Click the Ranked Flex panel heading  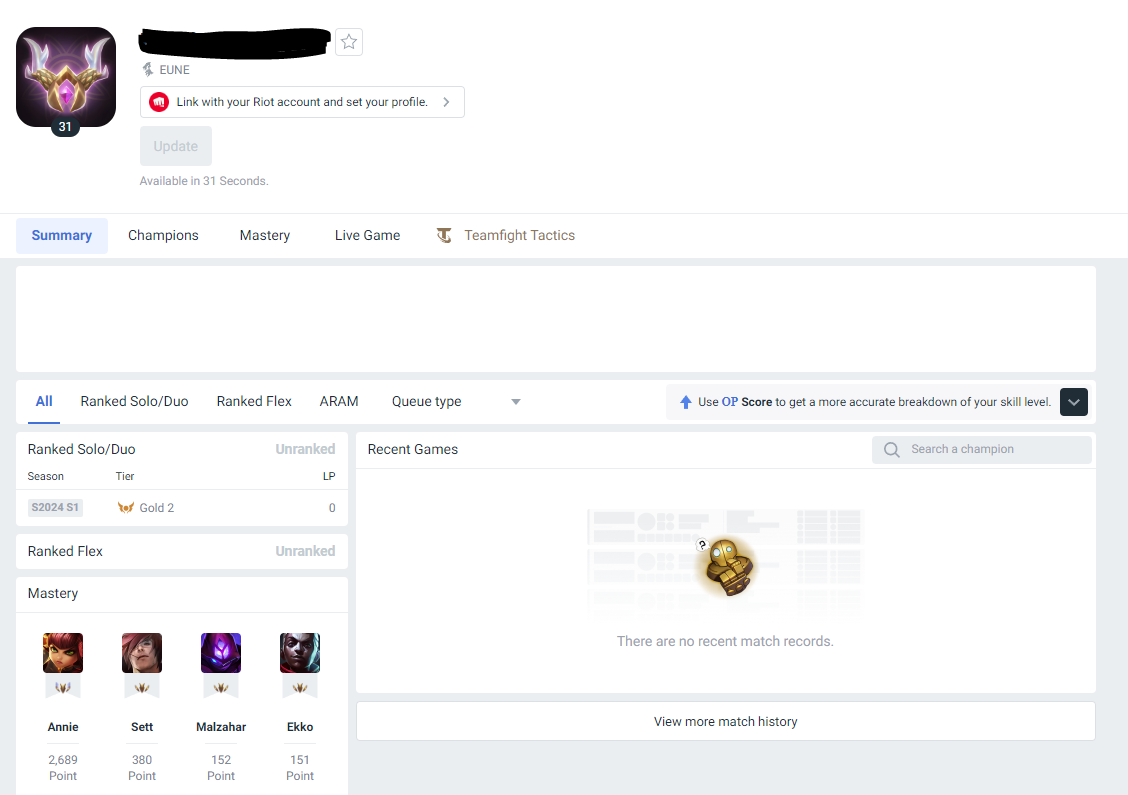click(65, 551)
